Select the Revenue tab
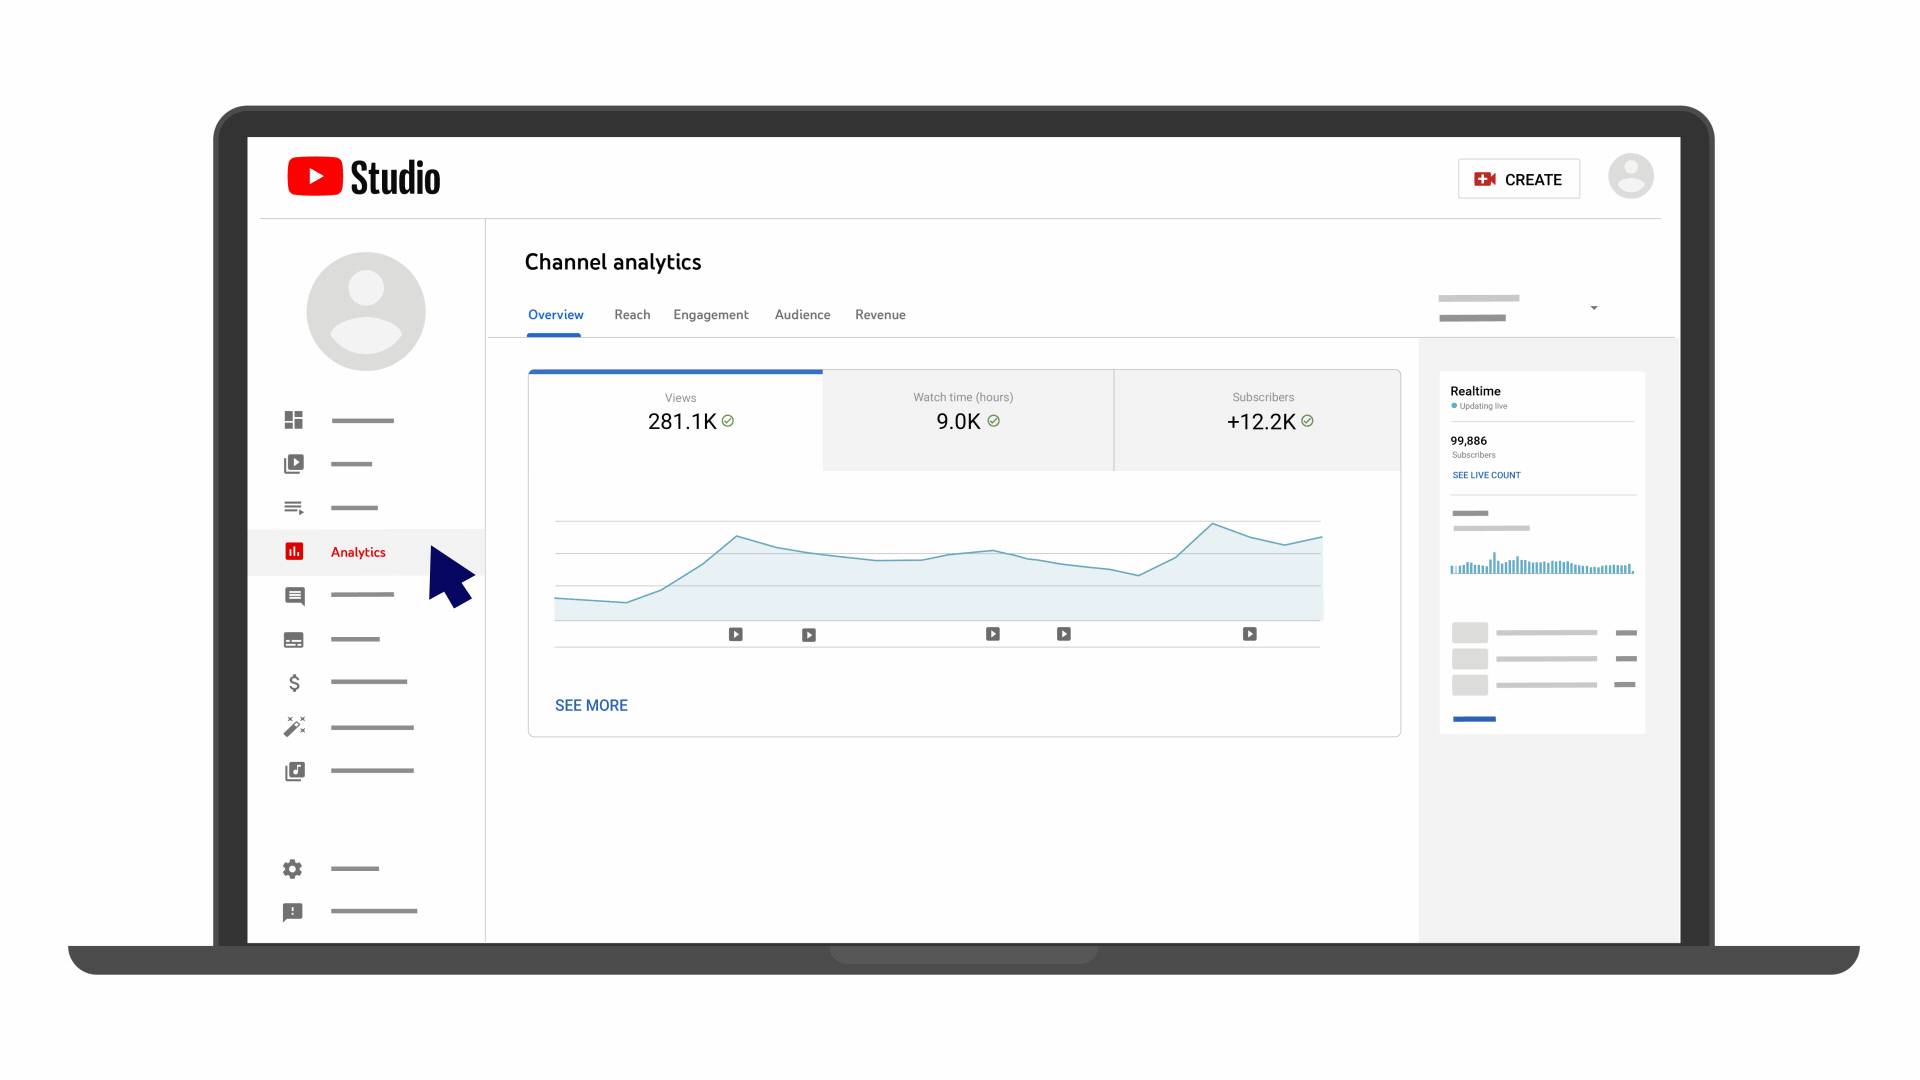 coord(880,314)
